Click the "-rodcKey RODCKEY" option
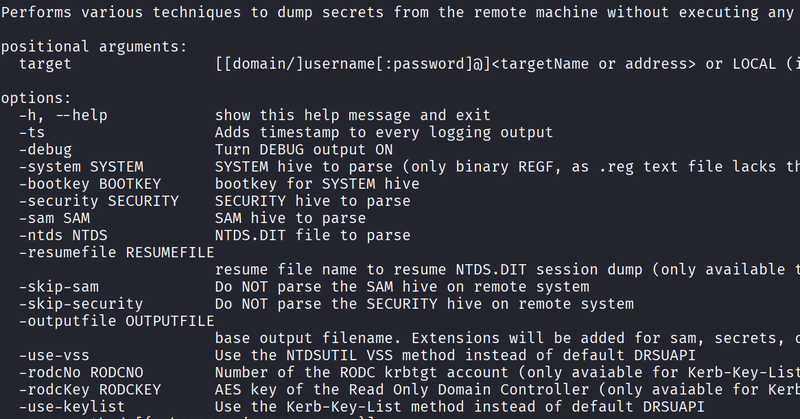The width and height of the screenshot is (800, 419). tap(90, 389)
